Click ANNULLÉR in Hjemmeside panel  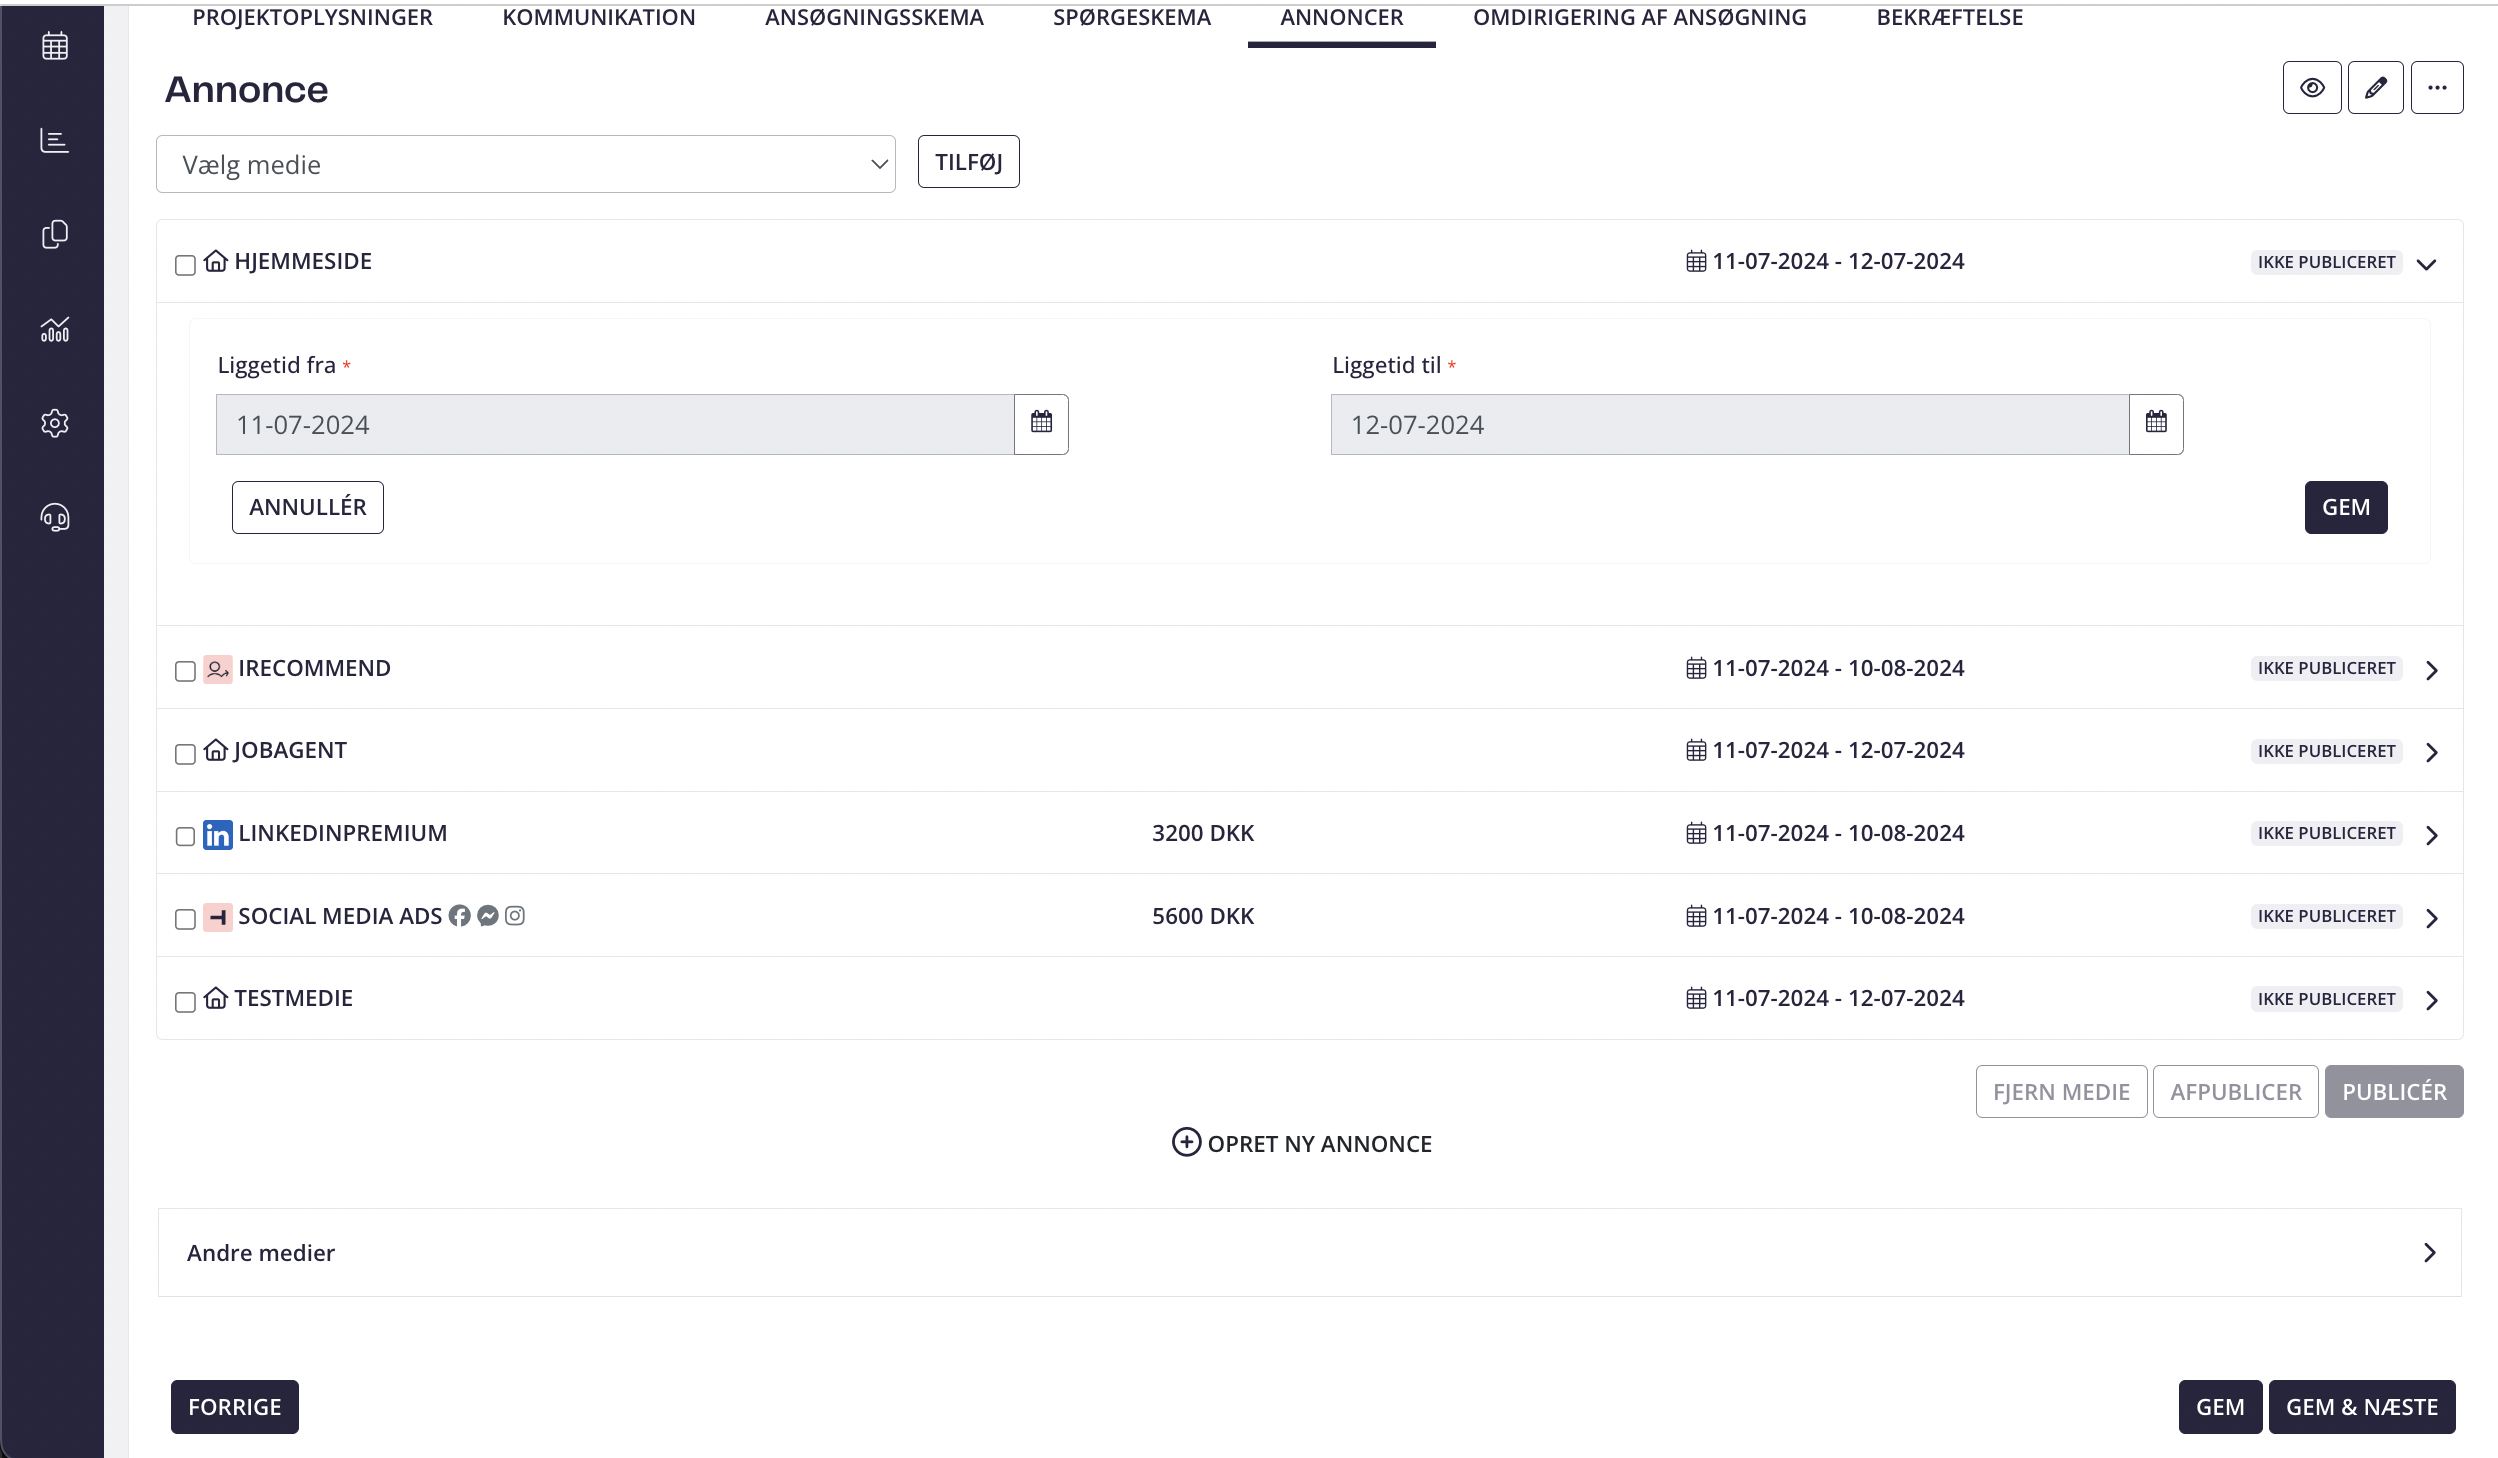(x=308, y=507)
